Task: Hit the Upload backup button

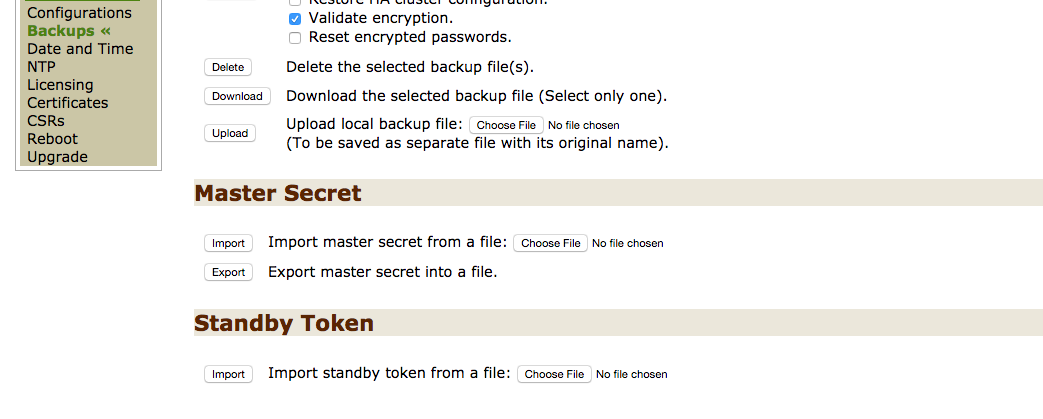Action: (x=229, y=133)
